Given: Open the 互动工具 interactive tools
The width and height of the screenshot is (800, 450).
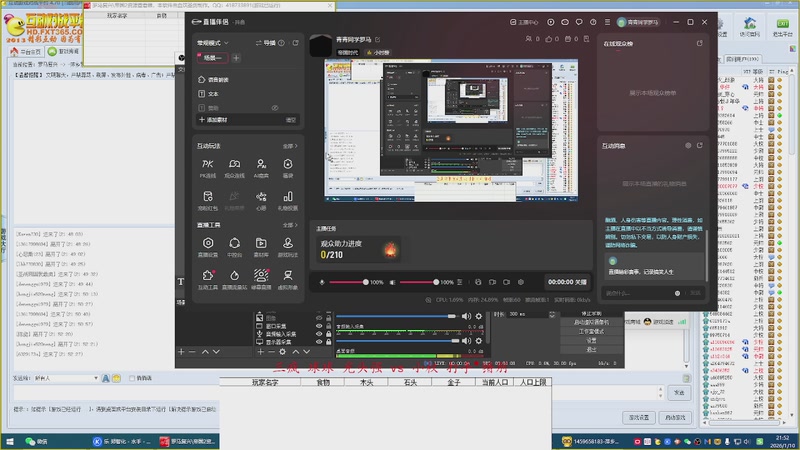Looking at the screenshot, I should click(208, 280).
